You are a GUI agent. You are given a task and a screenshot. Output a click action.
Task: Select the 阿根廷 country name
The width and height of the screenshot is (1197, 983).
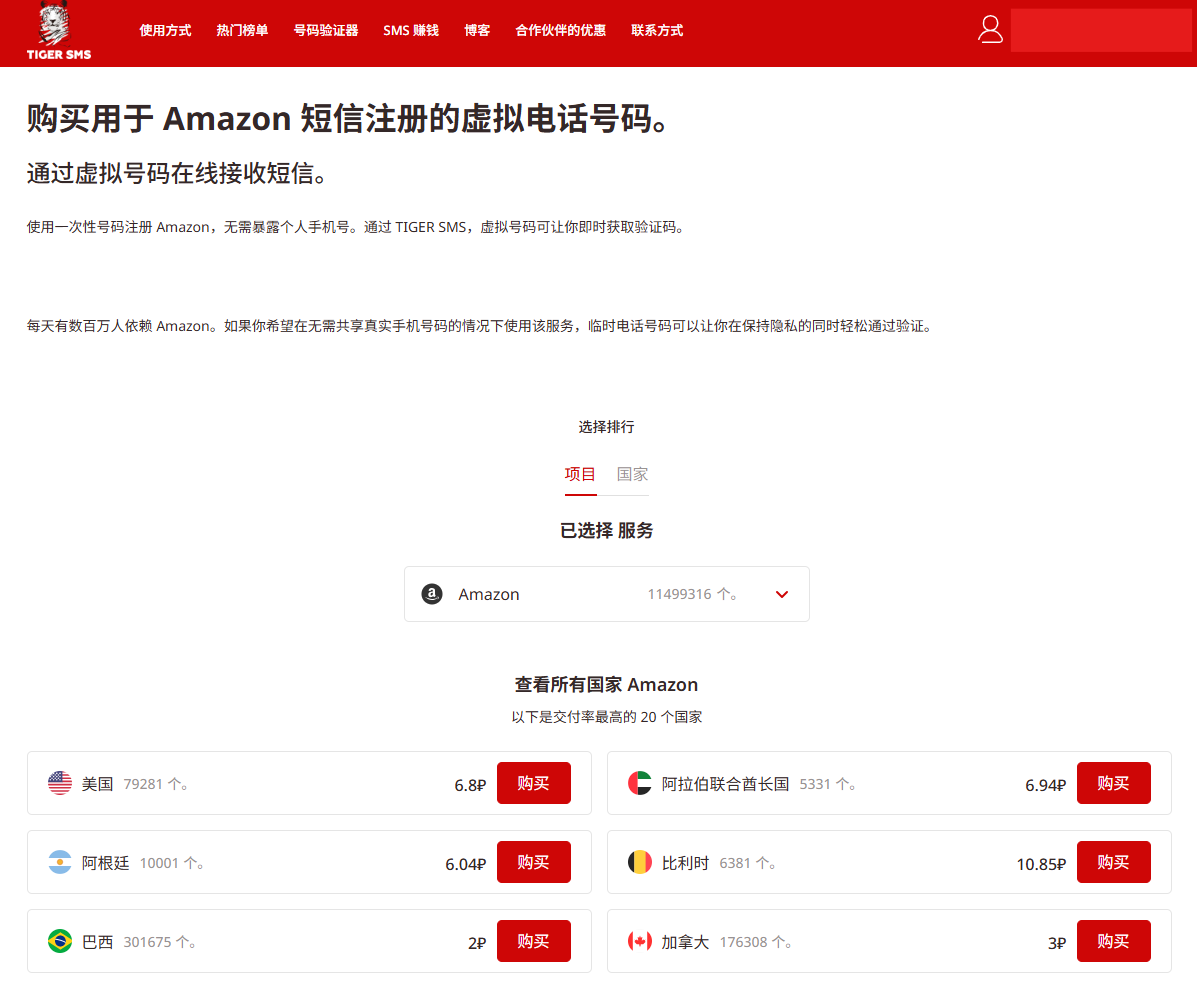[105, 863]
